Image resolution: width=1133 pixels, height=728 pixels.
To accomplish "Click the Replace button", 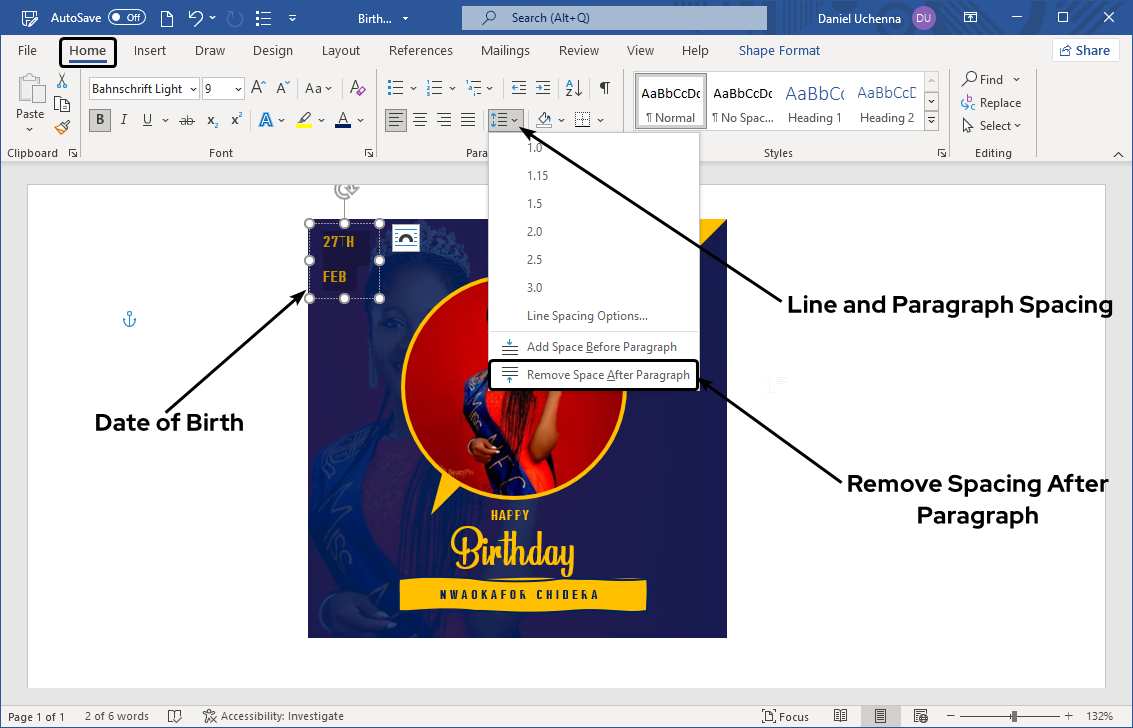I will click(991, 103).
